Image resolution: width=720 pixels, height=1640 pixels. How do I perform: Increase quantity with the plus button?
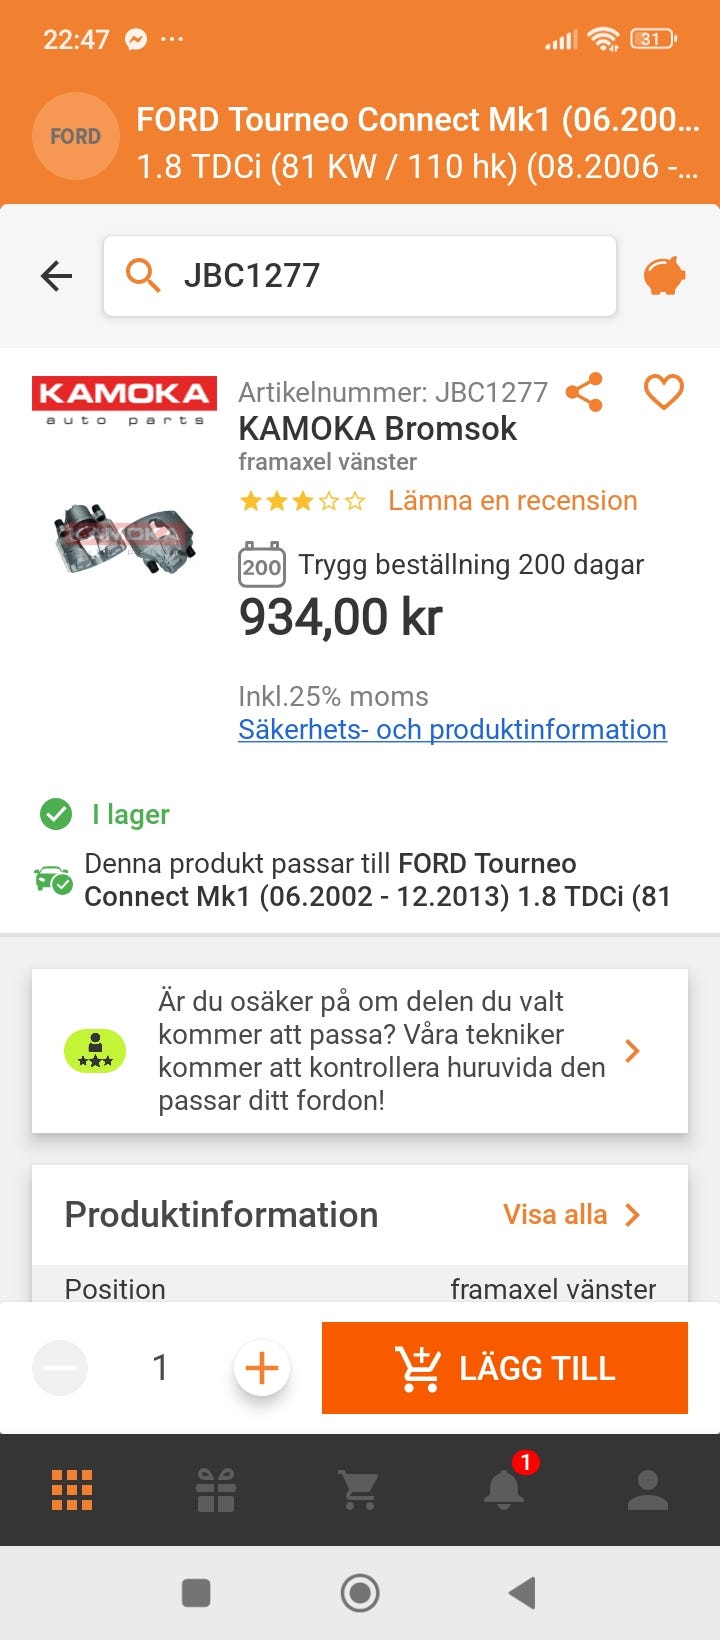261,1367
